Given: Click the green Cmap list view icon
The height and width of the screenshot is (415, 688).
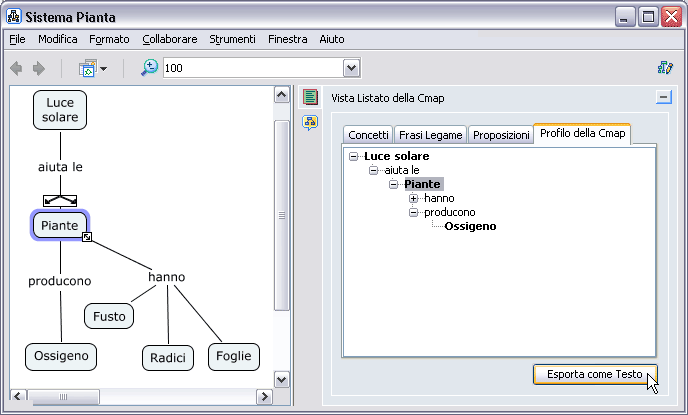Looking at the screenshot, I should point(311,97).
